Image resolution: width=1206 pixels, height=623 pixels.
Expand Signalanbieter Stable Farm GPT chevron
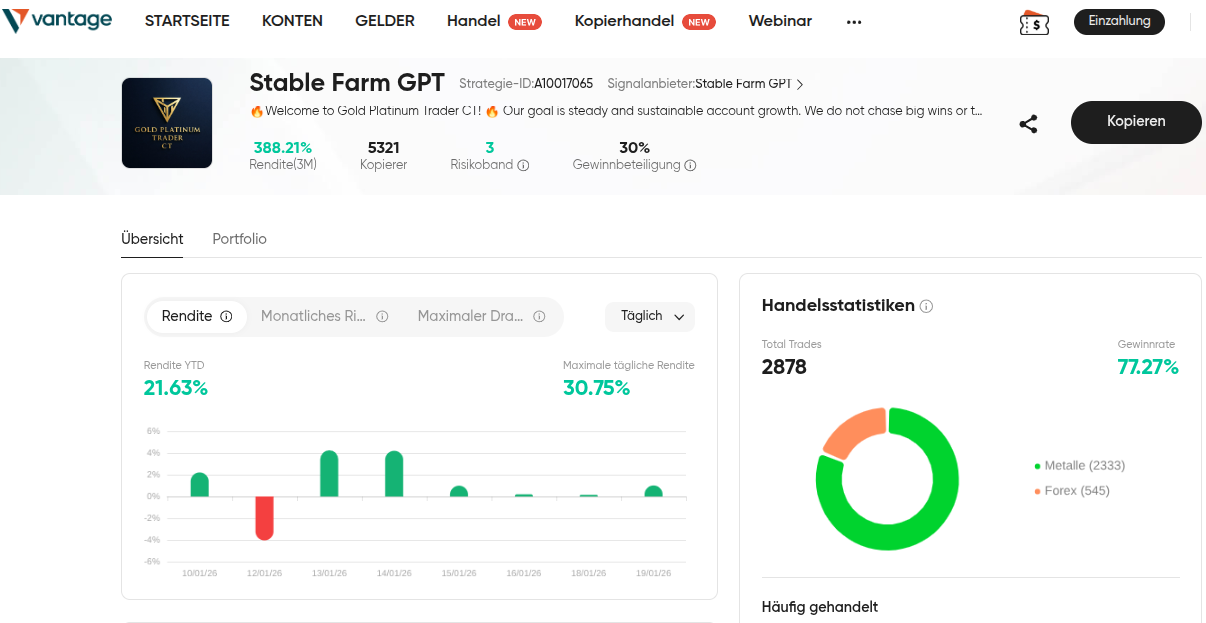(800, 85)
